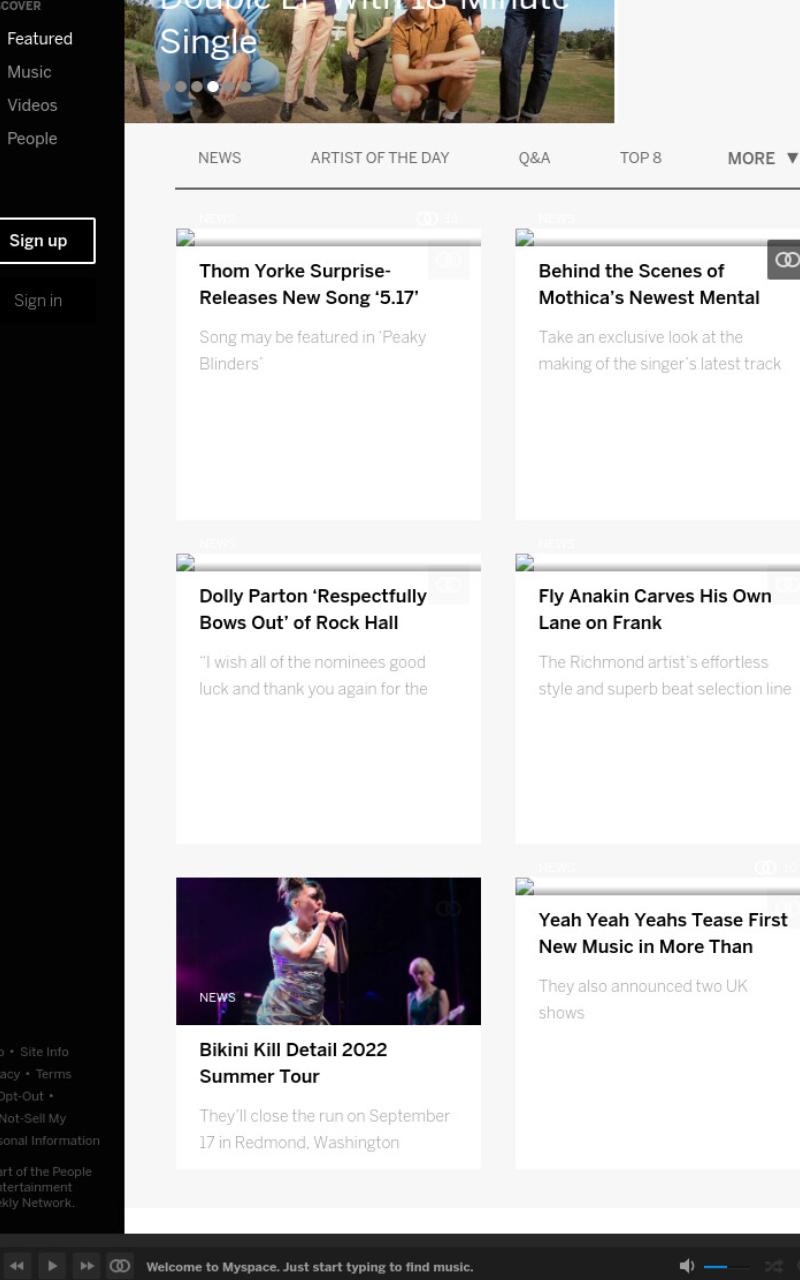This screenshot has width=800, height=1280.
Task: Open the Site Info footer link
Action: pyautogui.click(x=44, y=1052)
